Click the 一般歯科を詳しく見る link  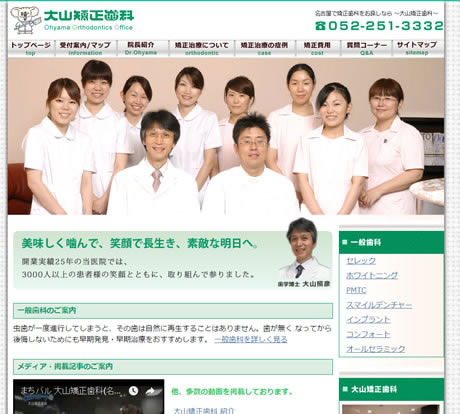click(x=251, y=339)
